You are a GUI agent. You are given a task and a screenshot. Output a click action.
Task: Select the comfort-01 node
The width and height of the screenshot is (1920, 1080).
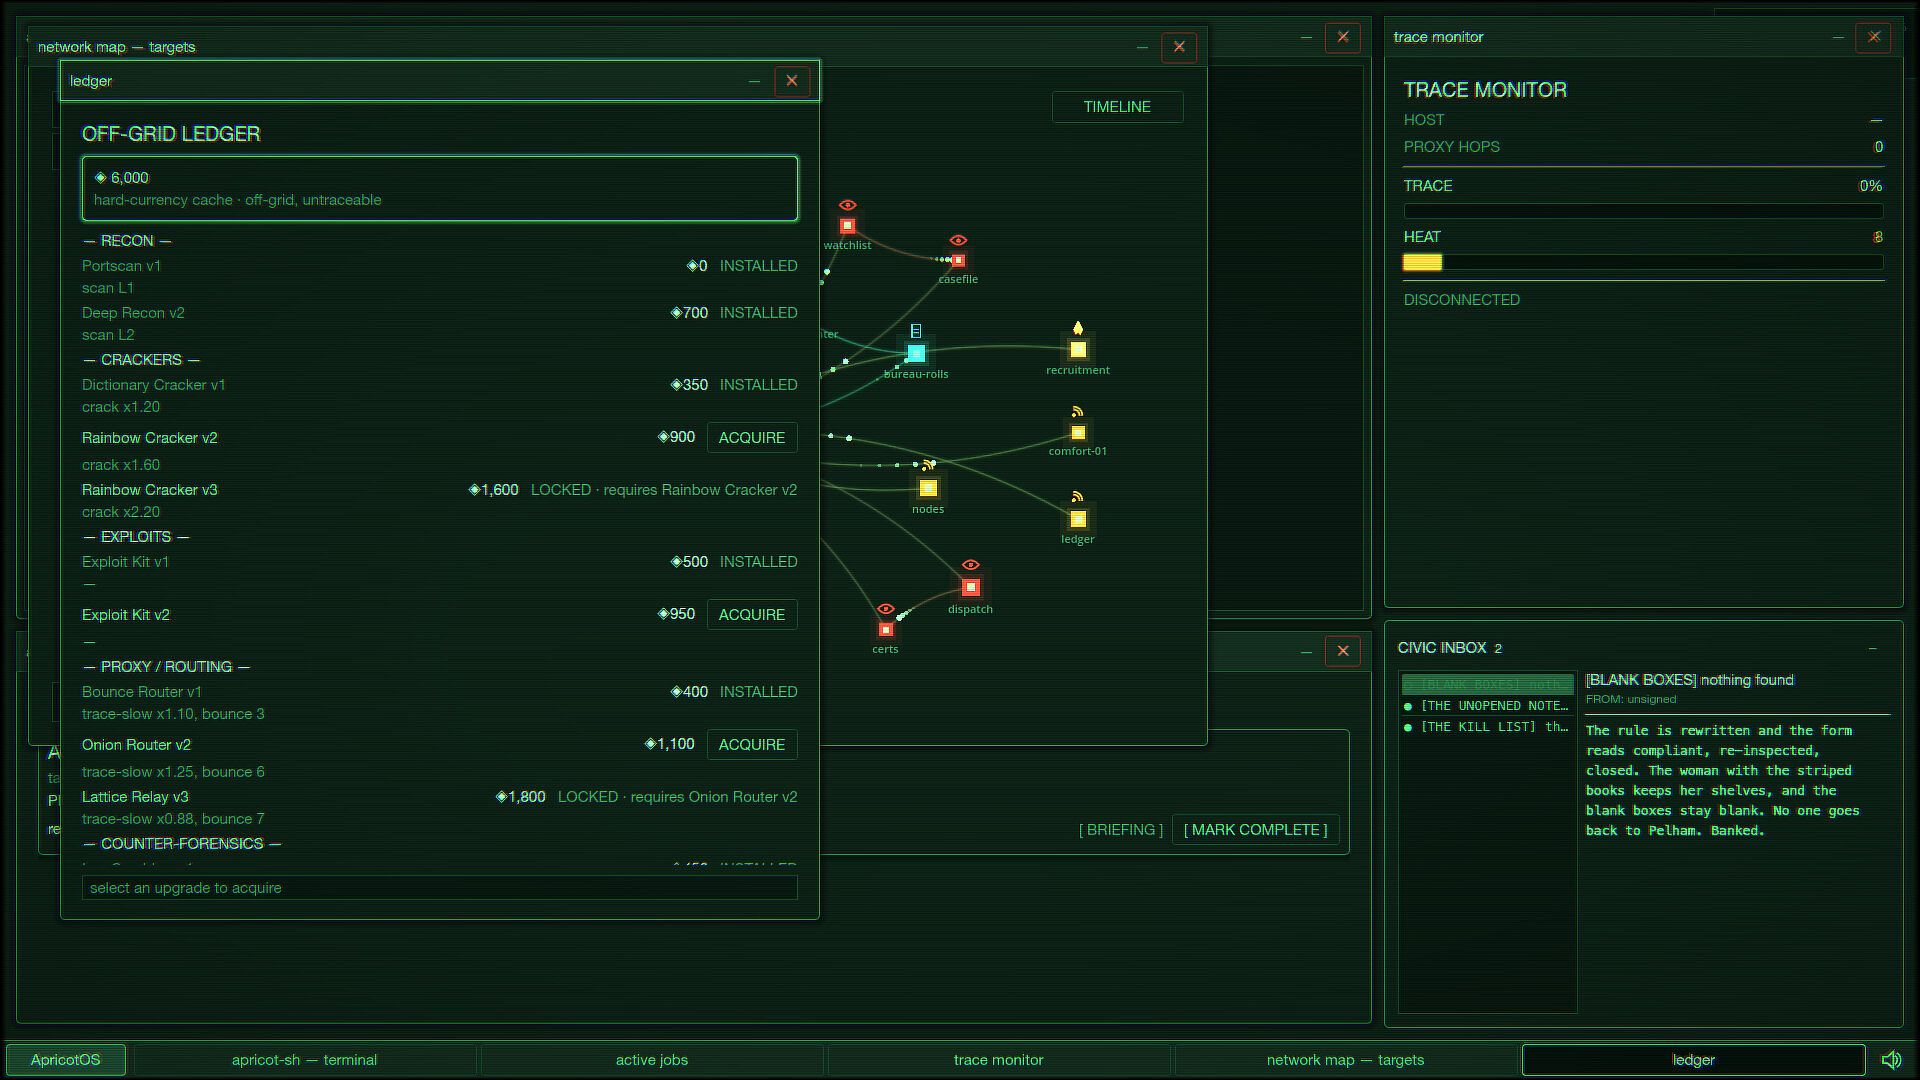pyautogui.click(x=1078, y=433)
